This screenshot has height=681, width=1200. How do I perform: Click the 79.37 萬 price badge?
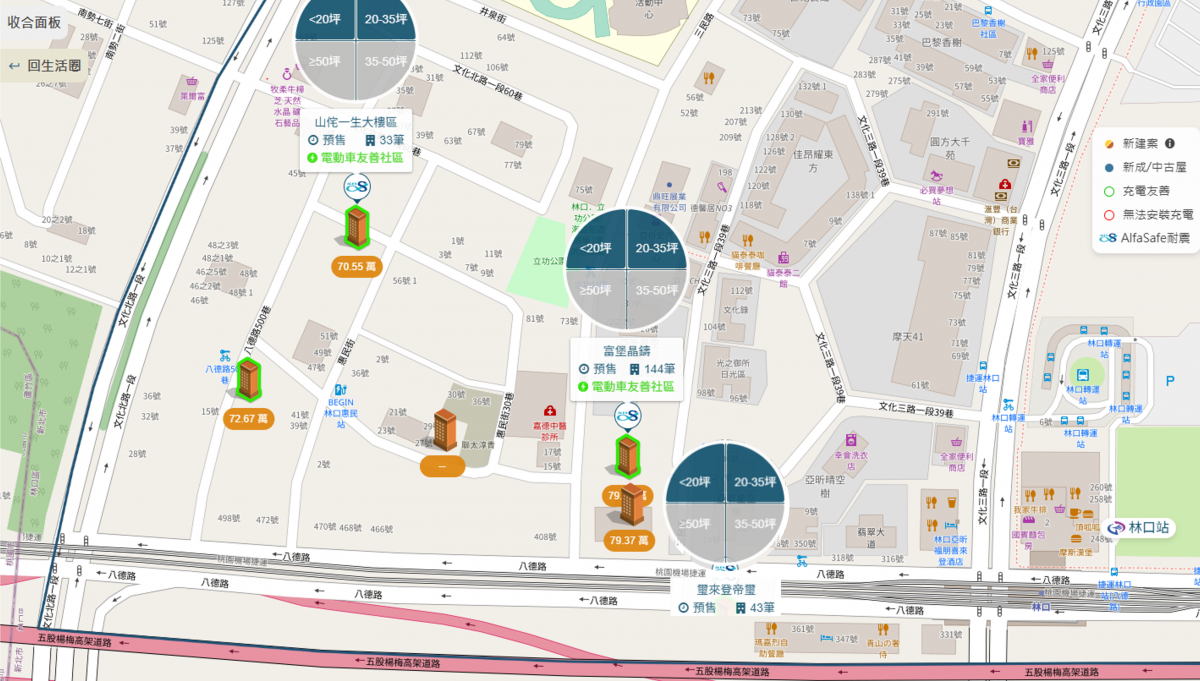[630, 541]
